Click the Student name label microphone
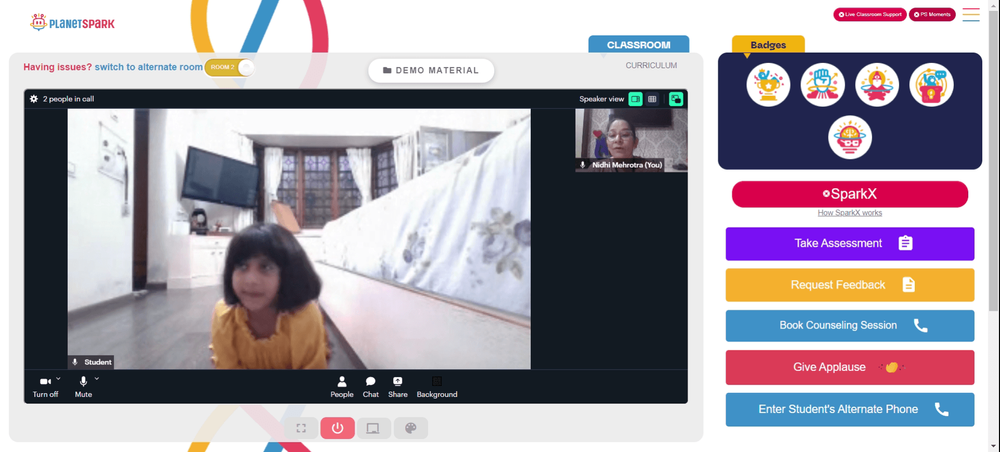The height and width of the screenshot is (452, 1000). (x=75, y=362)
